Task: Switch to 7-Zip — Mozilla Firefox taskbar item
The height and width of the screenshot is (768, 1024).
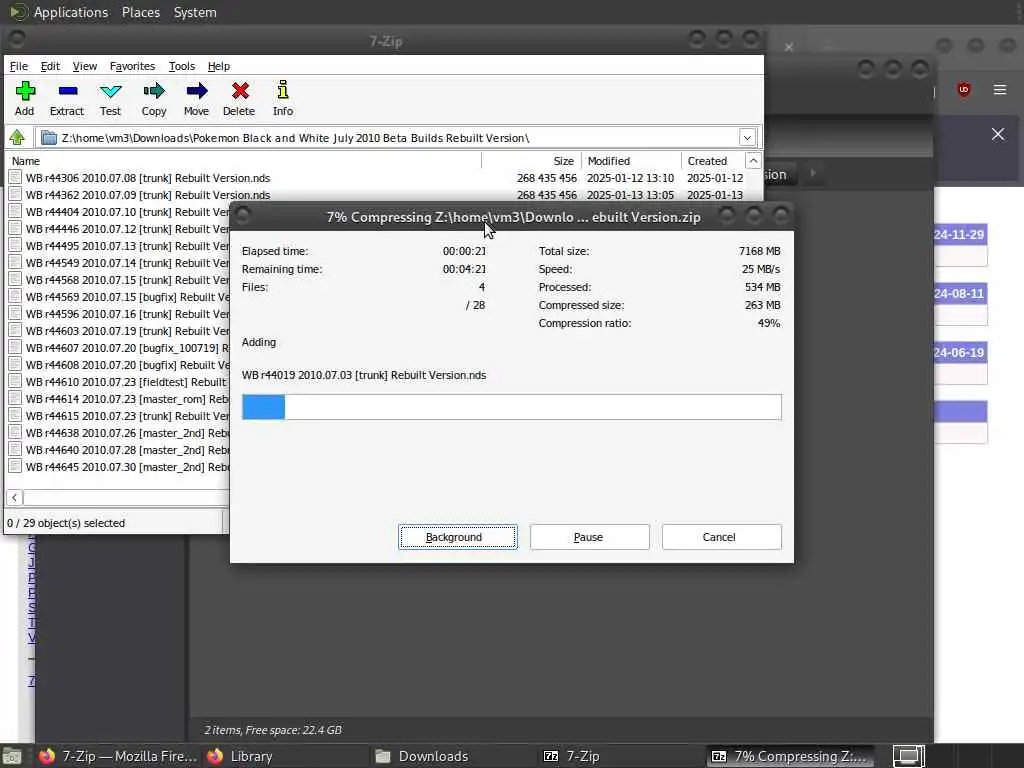Action: click(118, 756)
